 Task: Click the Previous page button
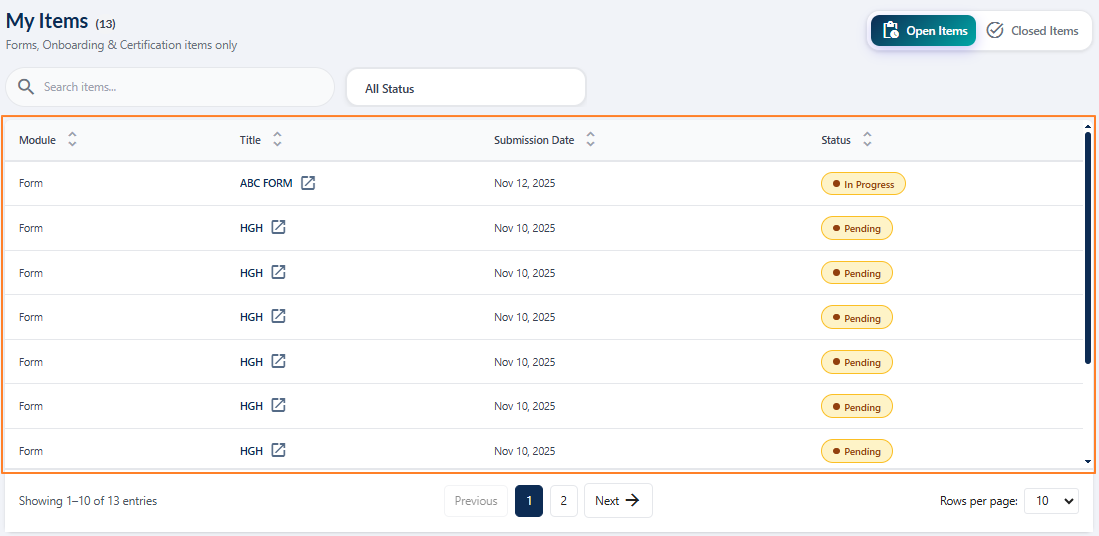pos(476,501)
